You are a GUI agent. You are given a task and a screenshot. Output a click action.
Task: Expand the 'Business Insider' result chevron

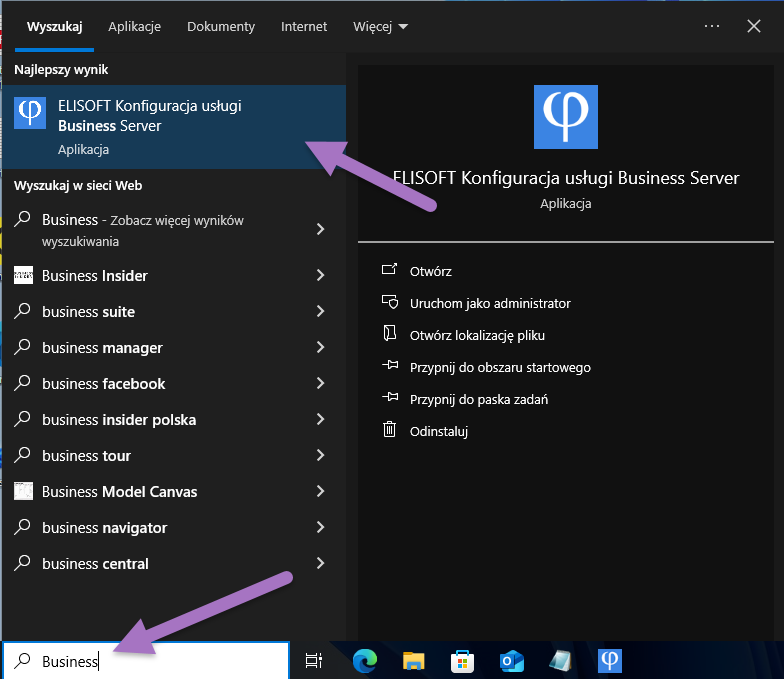pyautogui.click(x=320, y=276)
